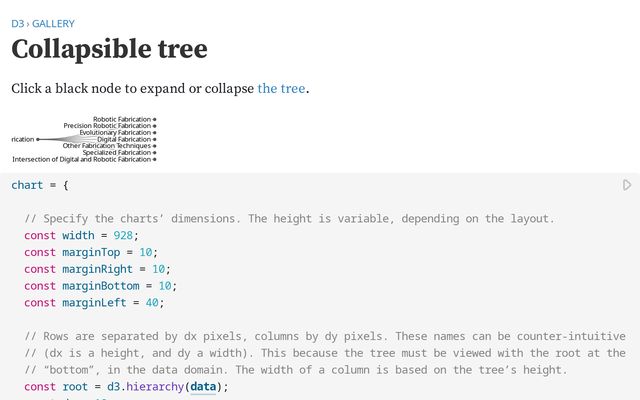Click the marginLeft value 40
Screen dimensions: 640x400
click(152, 302)
